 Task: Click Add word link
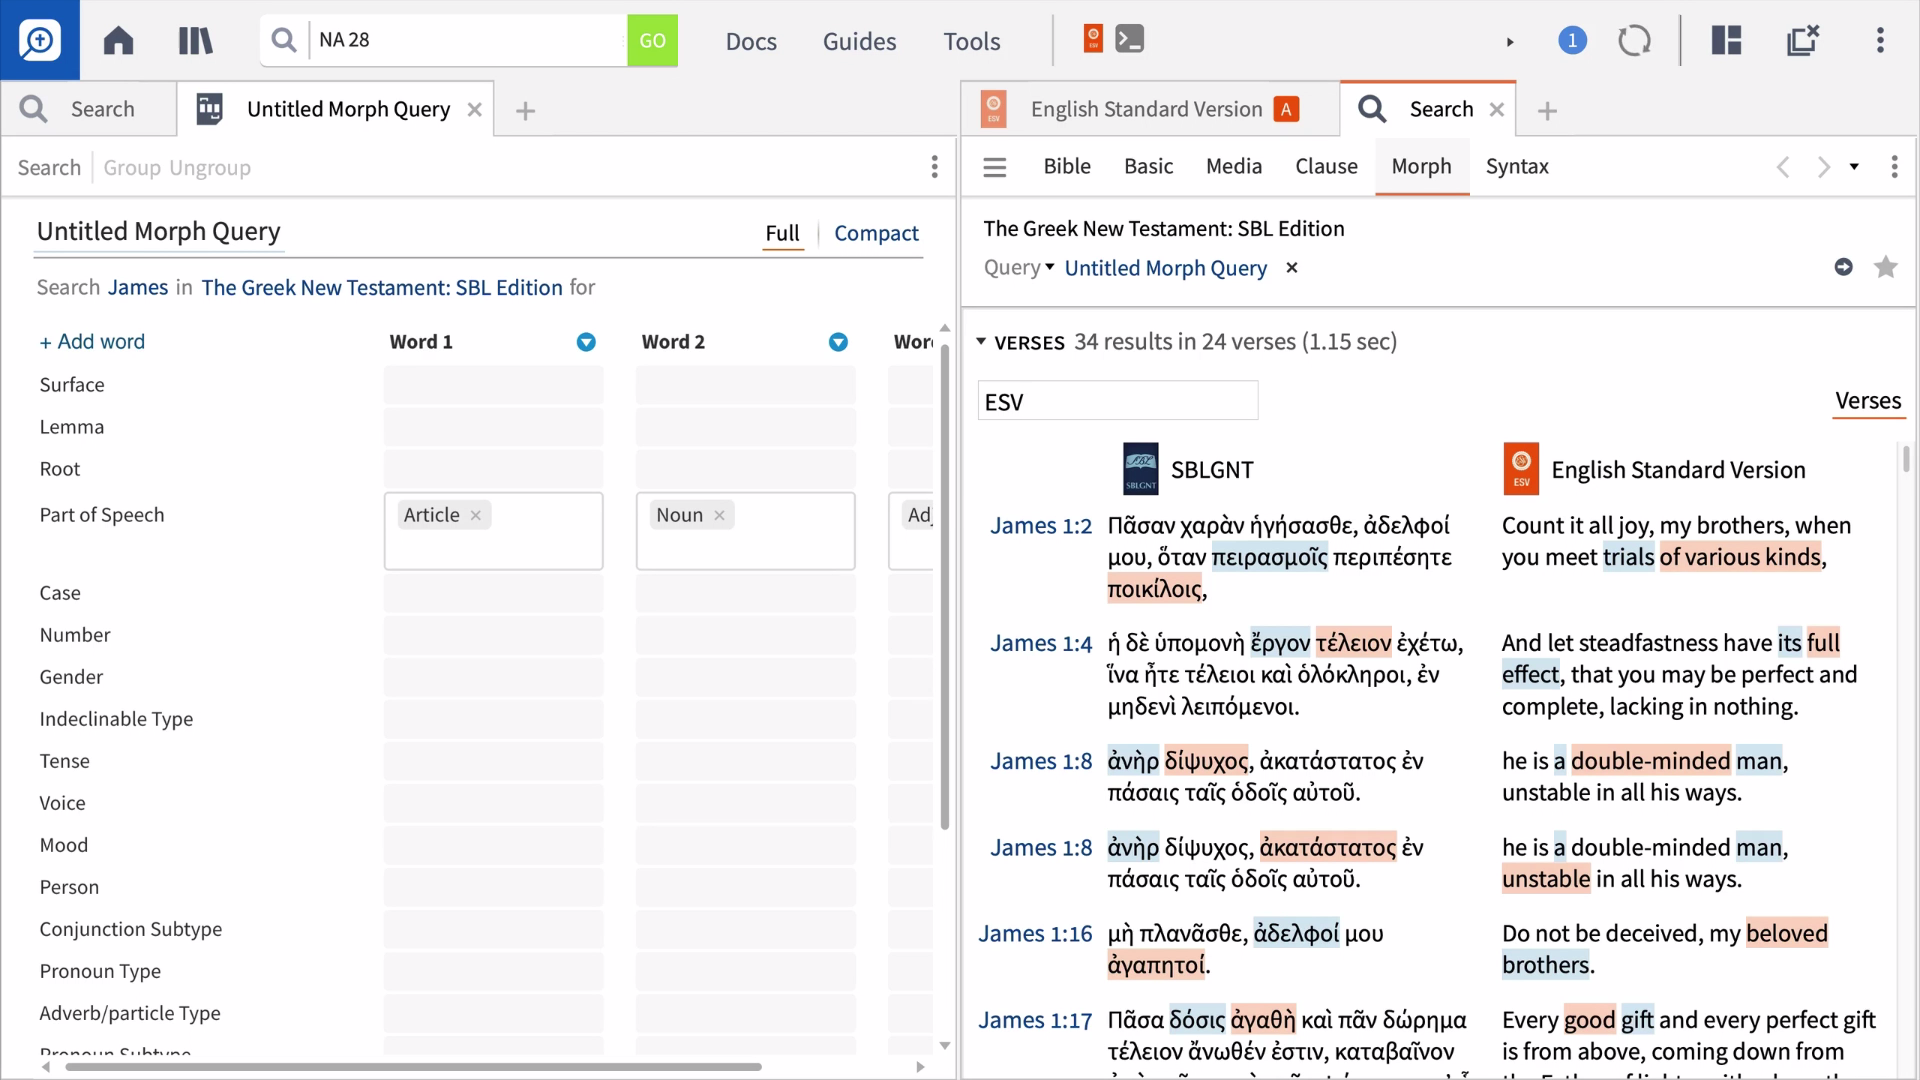point(92,342)
